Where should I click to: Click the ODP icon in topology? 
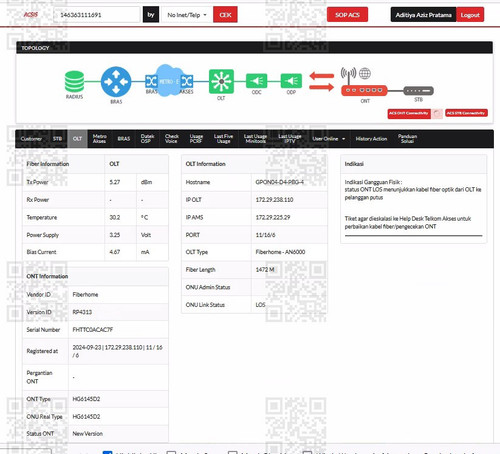pyautogui.click(x=291, y=81)
